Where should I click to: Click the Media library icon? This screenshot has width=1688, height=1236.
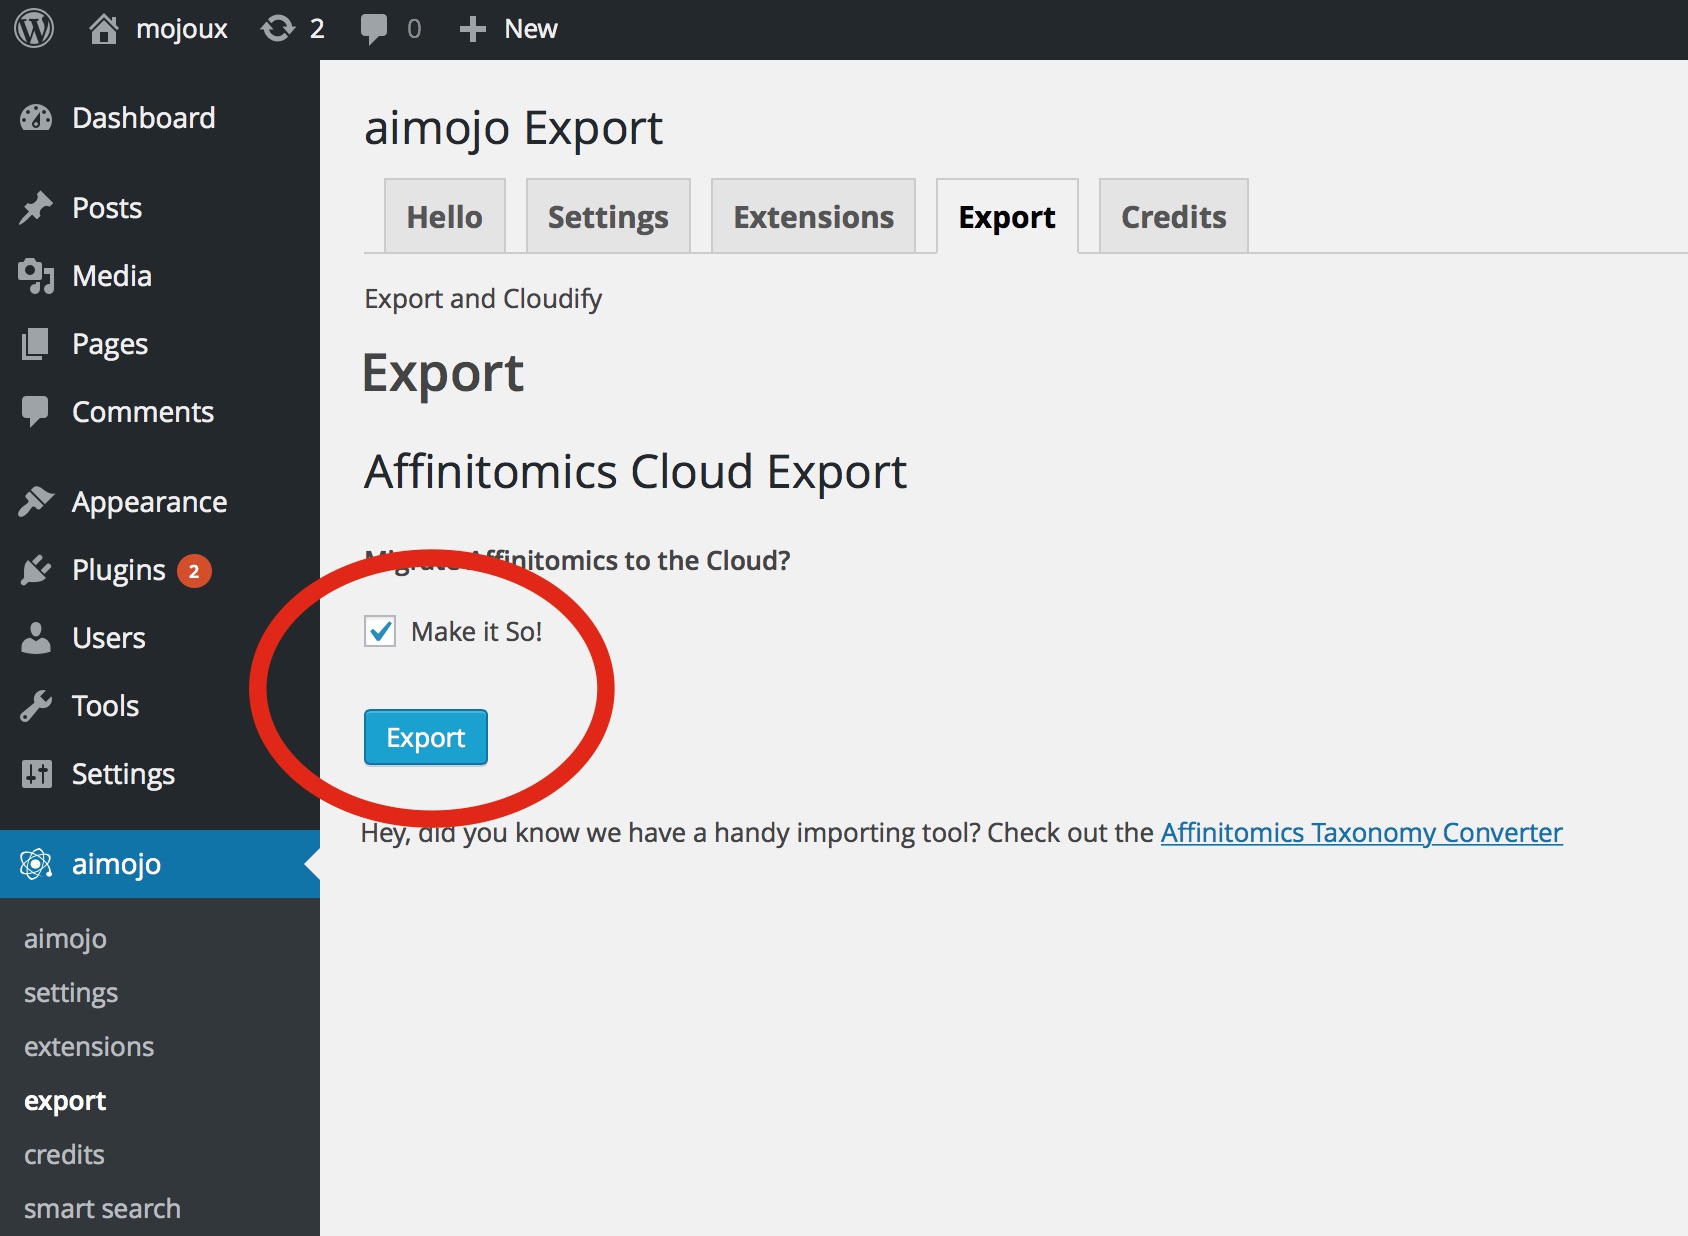[x=36, y=276]
